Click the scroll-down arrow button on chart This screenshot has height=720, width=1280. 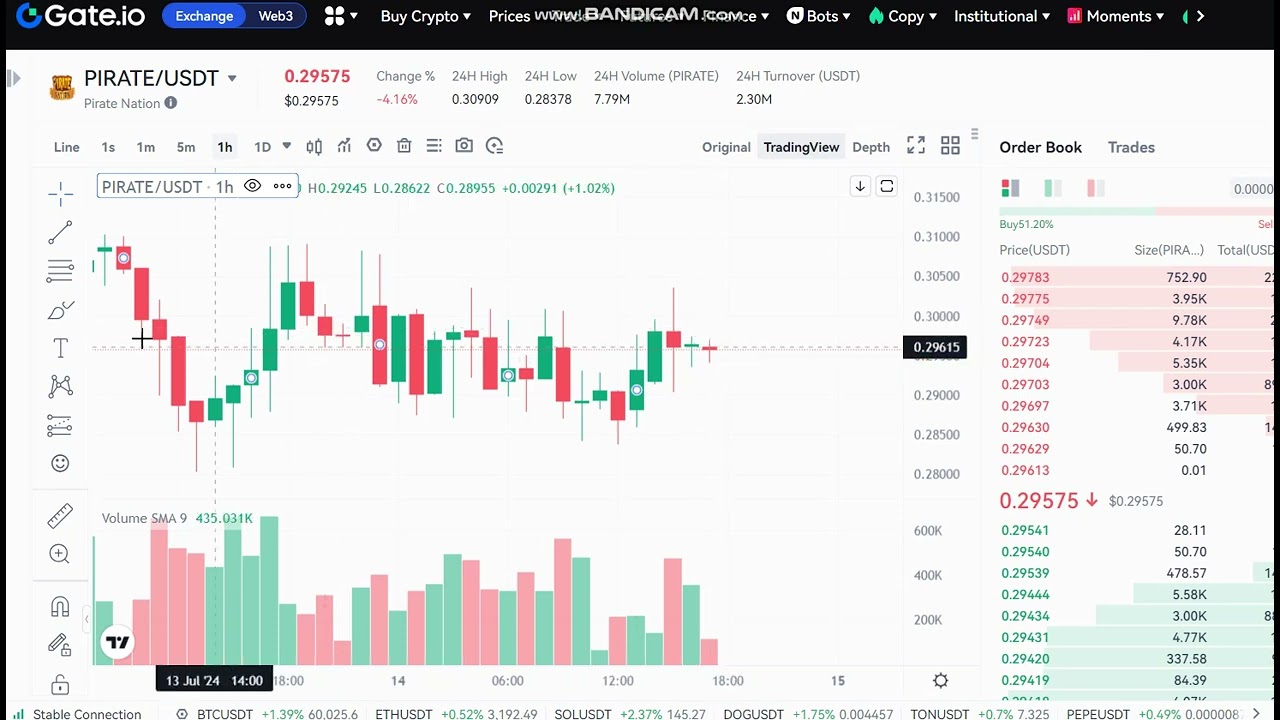pyautogui.click(x=860, y=186)
